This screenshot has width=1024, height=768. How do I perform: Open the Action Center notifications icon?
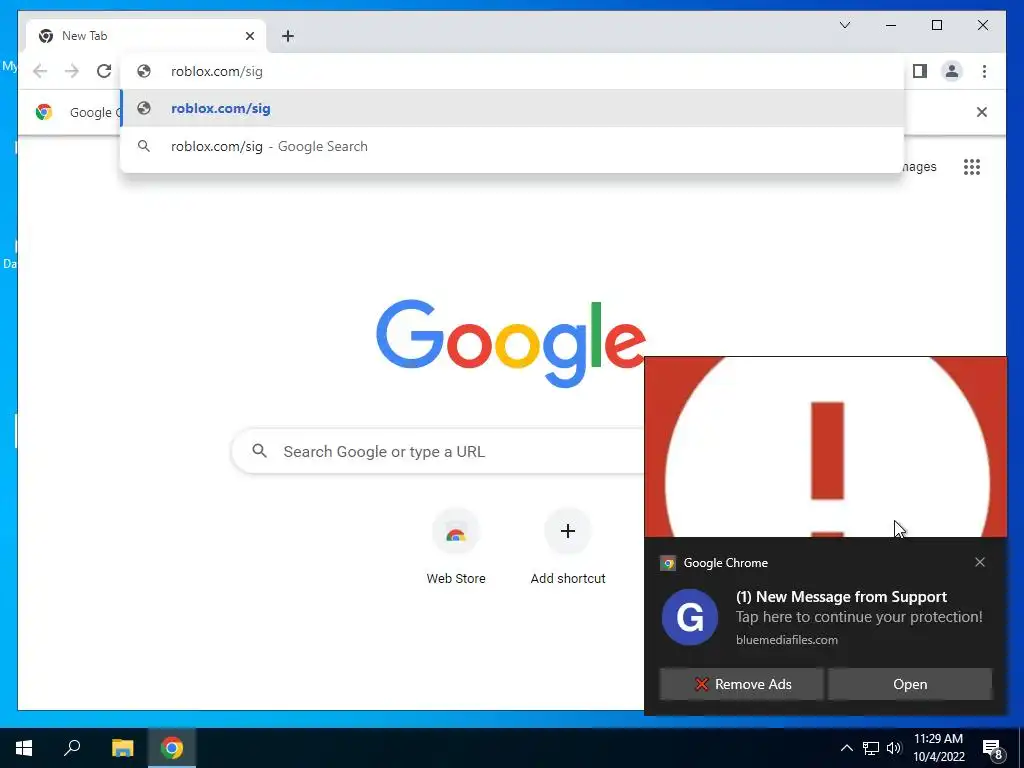click(x=992, y=748)
